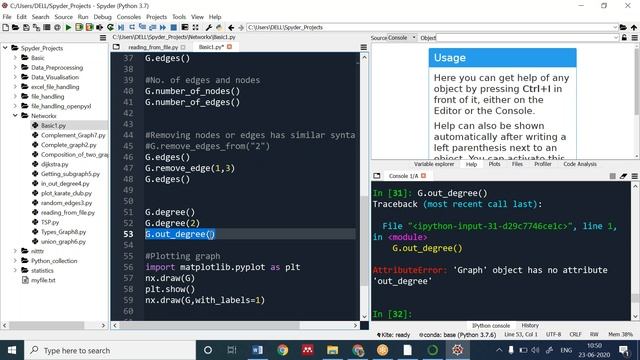
Task: Start debugging with the Debug file icon
Action: [x=121, y=27]
